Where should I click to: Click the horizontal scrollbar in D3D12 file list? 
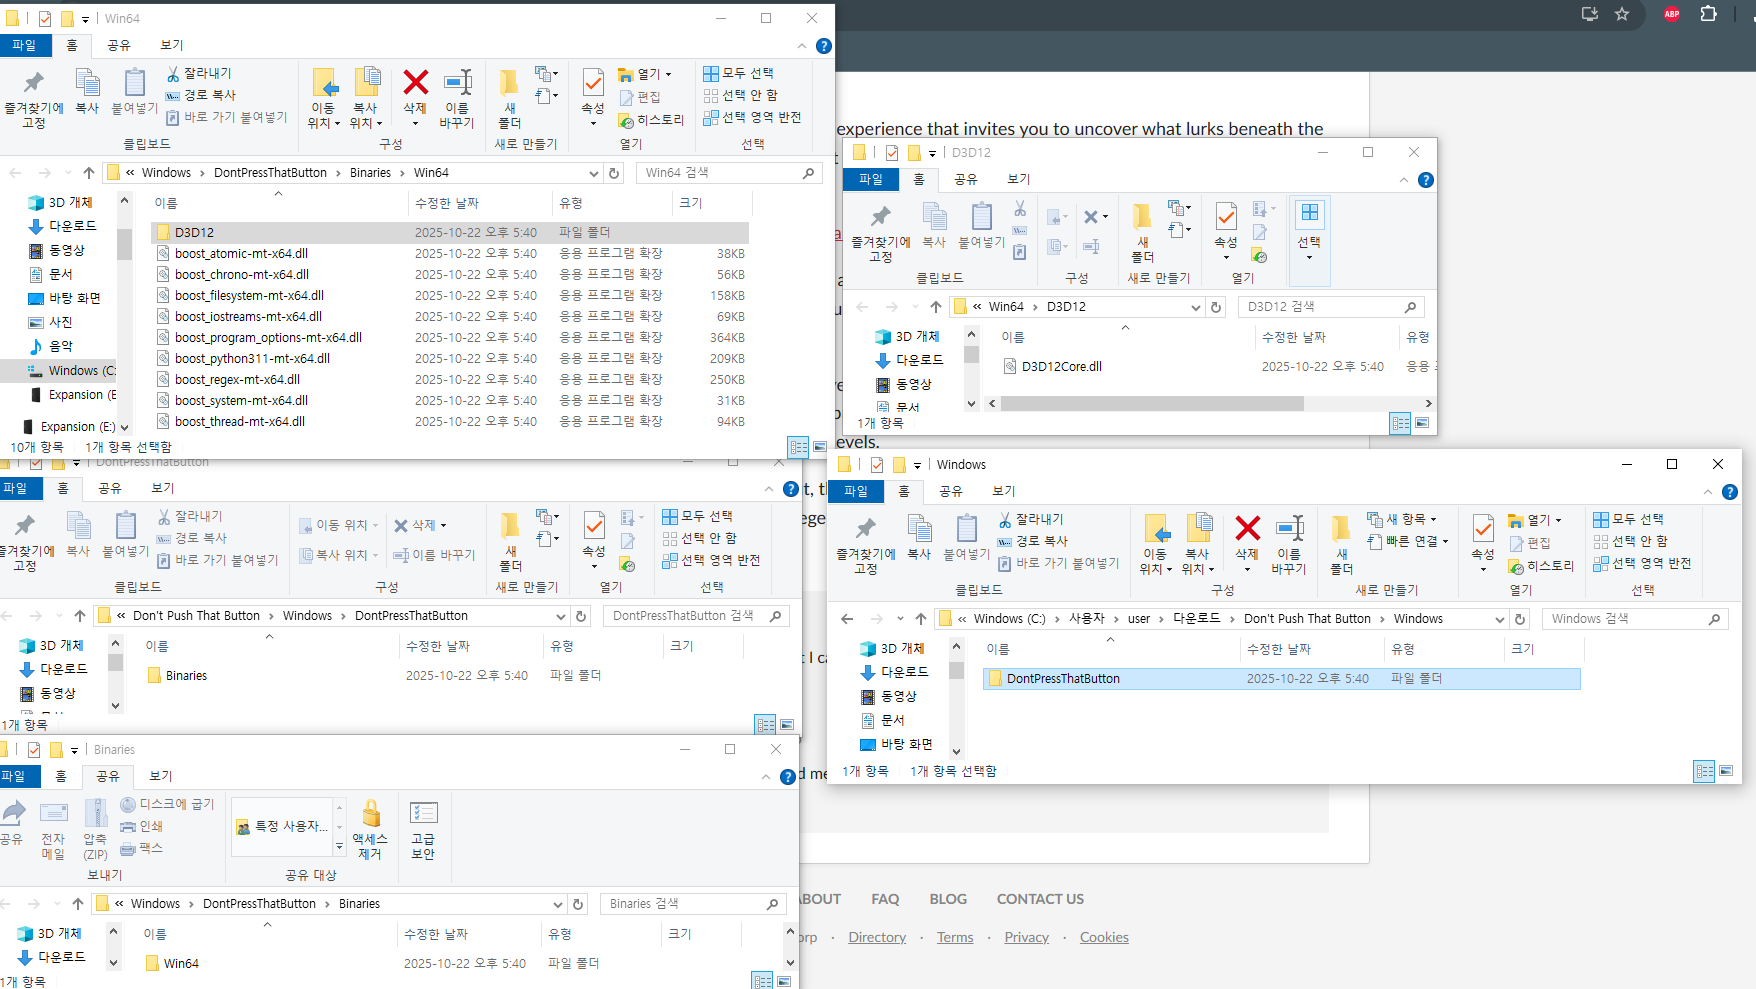1152,404
